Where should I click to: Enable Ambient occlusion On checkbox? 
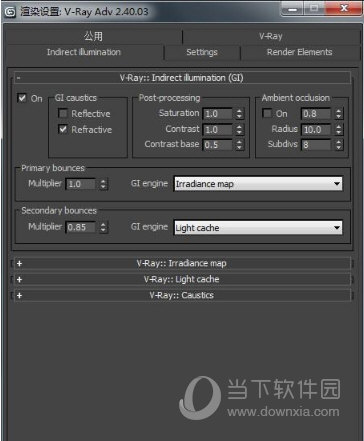click(267, 113)
